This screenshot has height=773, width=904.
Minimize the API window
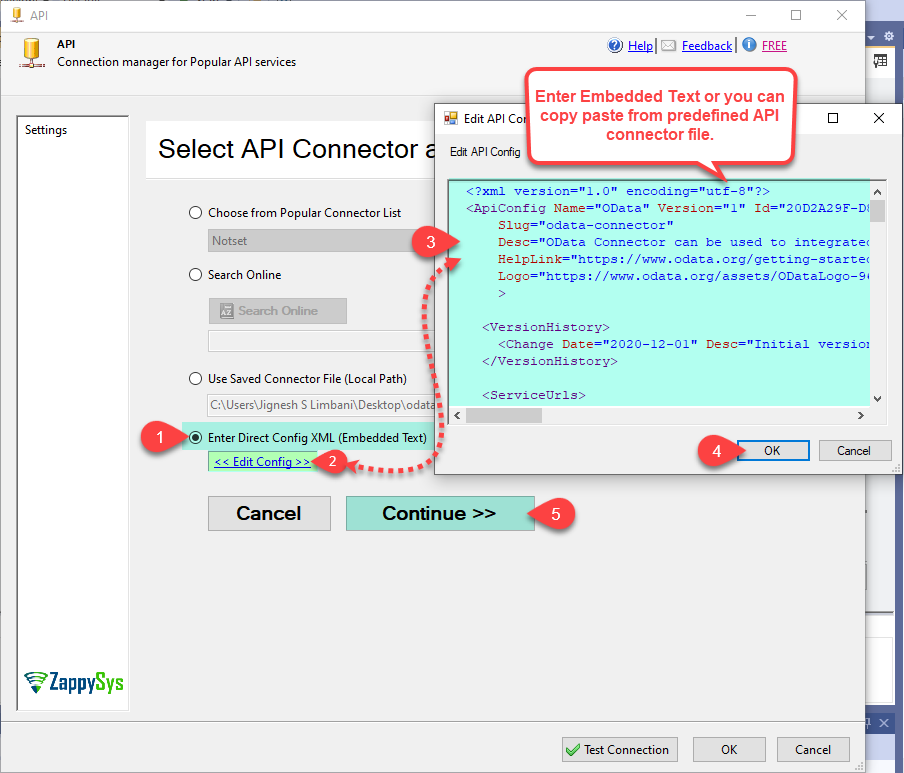pyautogui.click(x=751, y=15)
